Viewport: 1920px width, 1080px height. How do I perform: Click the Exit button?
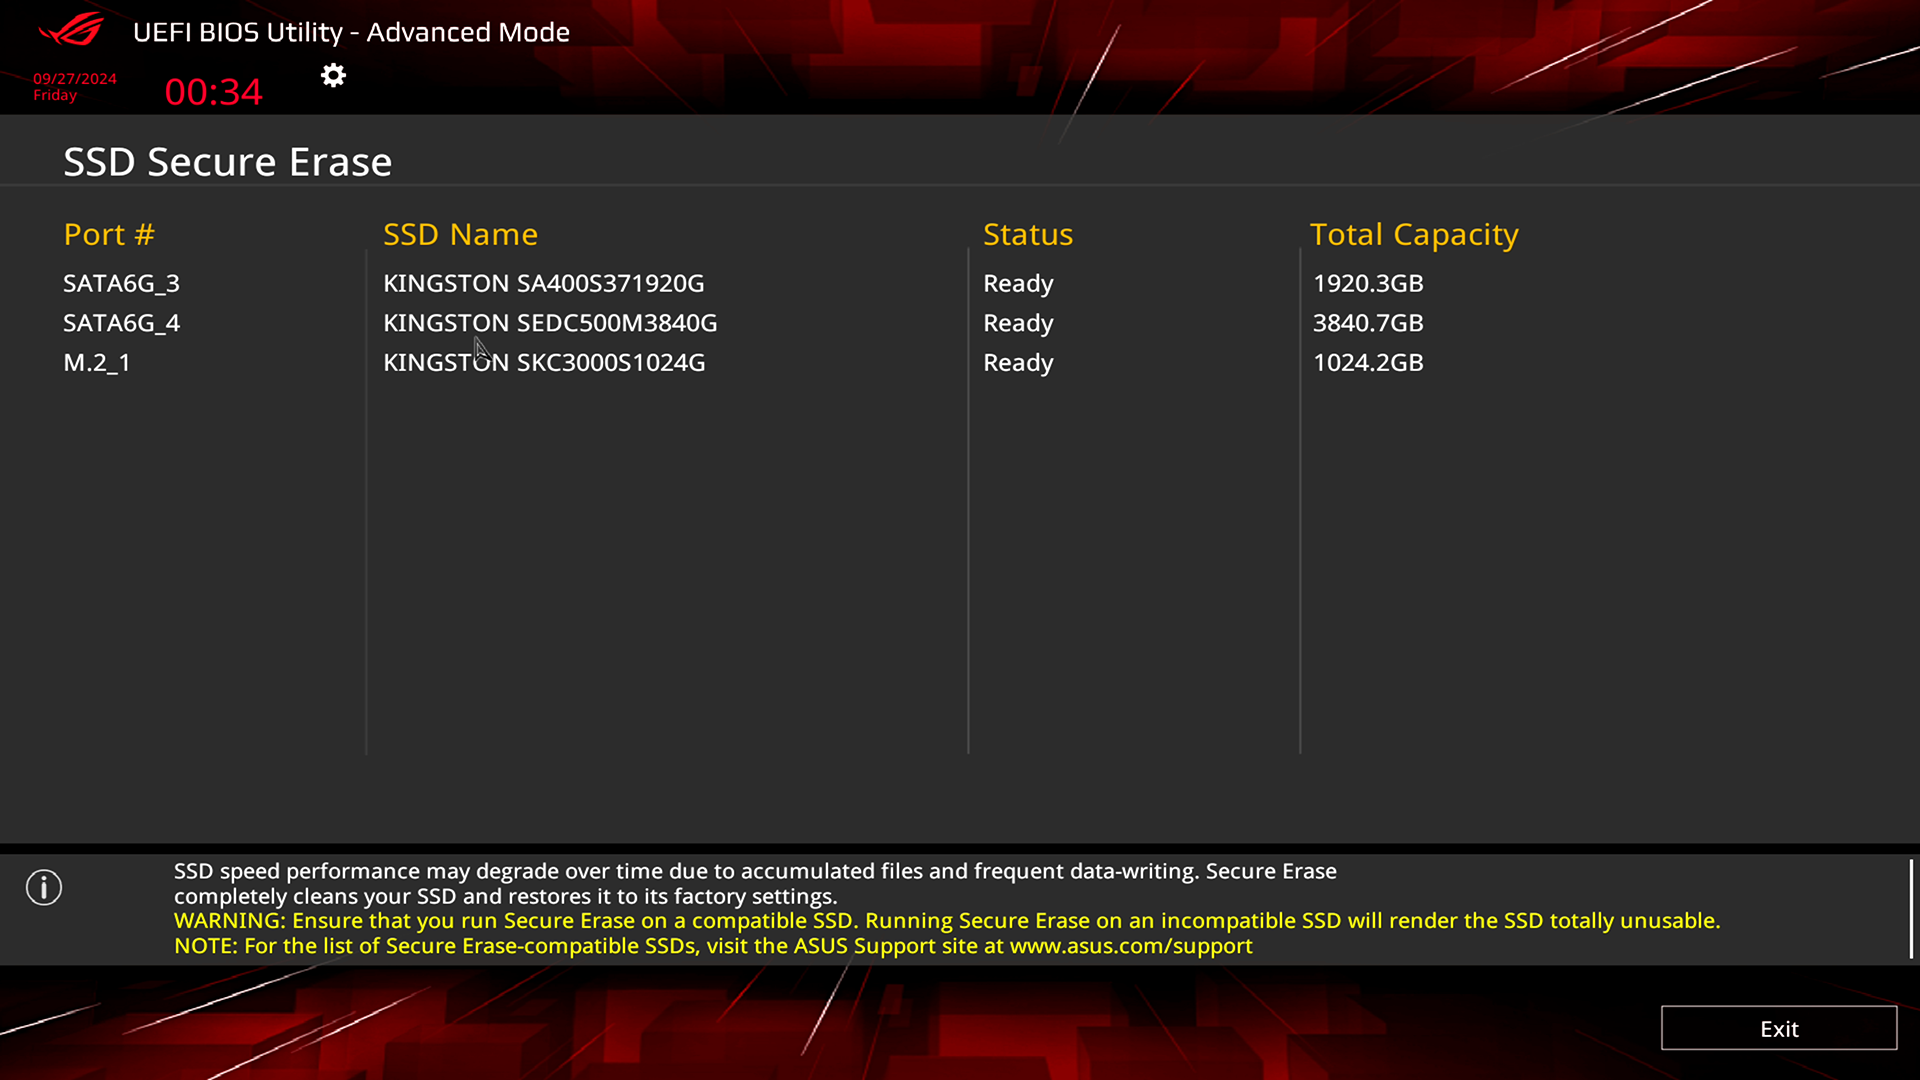coord(1779,1028)
